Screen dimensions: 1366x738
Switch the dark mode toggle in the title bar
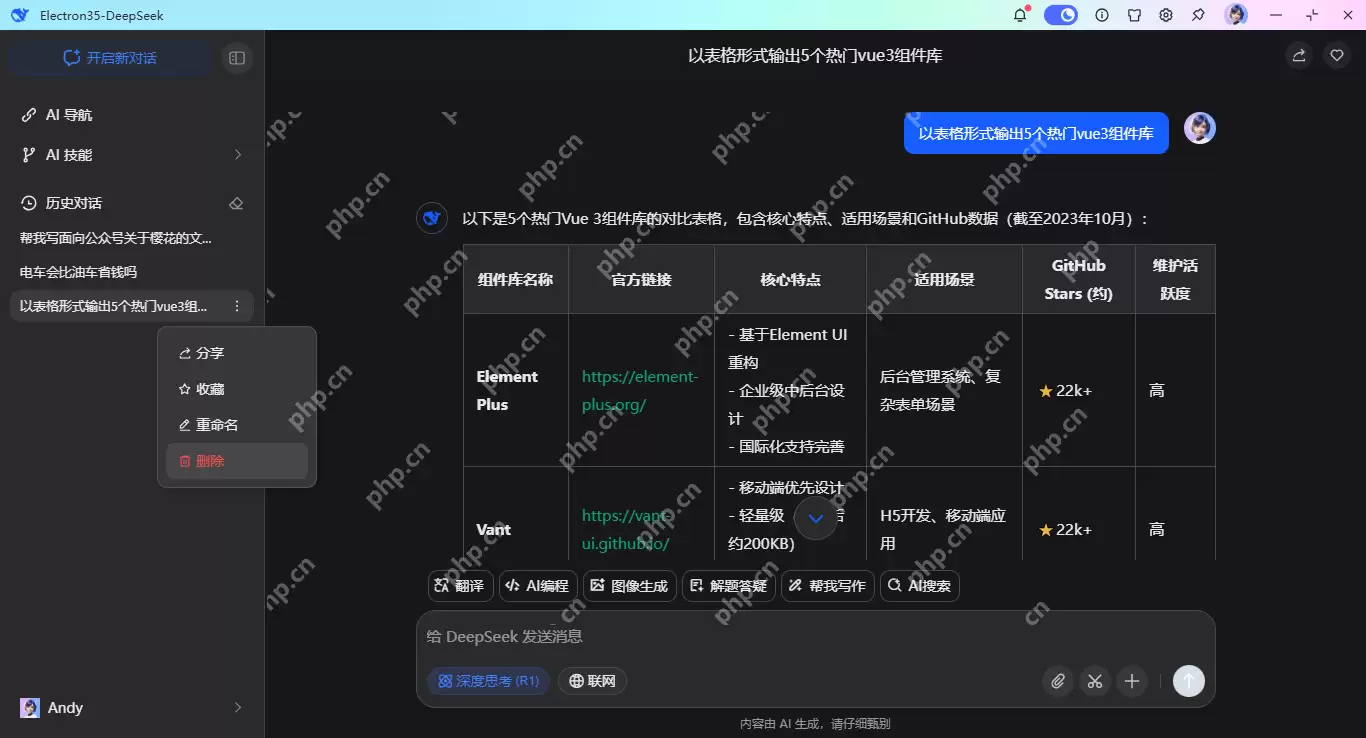[x=1060, y=15]
